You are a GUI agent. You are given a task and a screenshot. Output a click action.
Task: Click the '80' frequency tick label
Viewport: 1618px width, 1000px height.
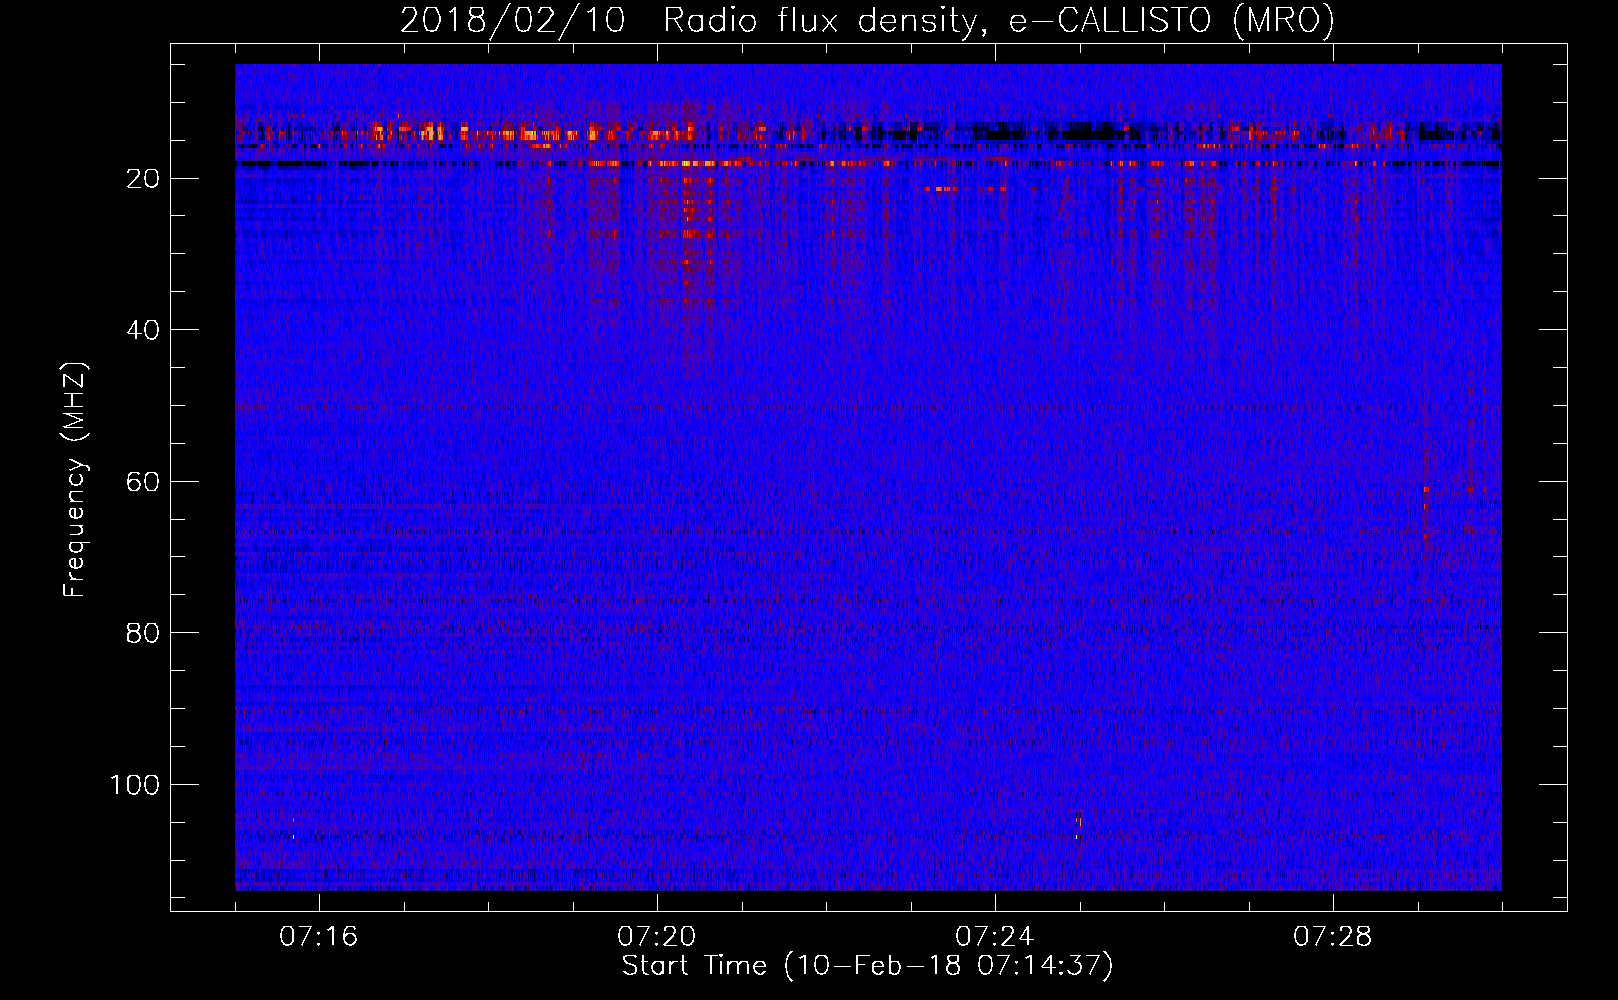coord(143,633)
